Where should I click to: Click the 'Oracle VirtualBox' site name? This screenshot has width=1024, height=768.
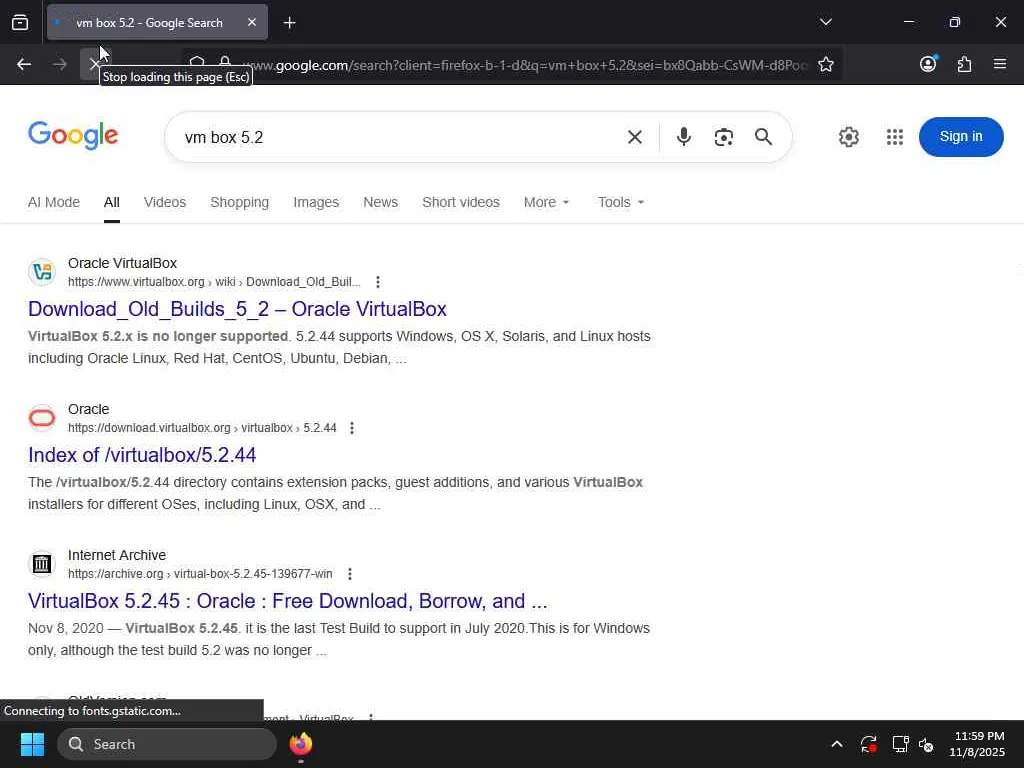(x=122, y=263)
